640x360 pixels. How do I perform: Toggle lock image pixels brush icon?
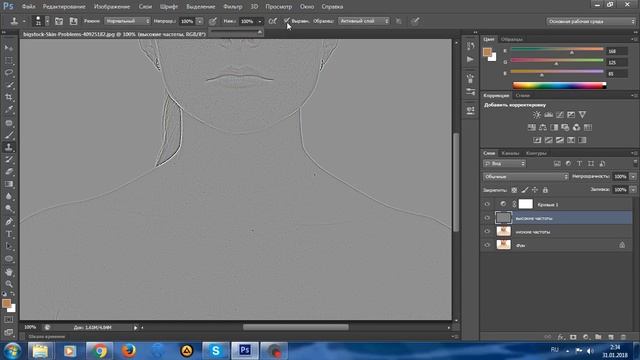[524, 190]
